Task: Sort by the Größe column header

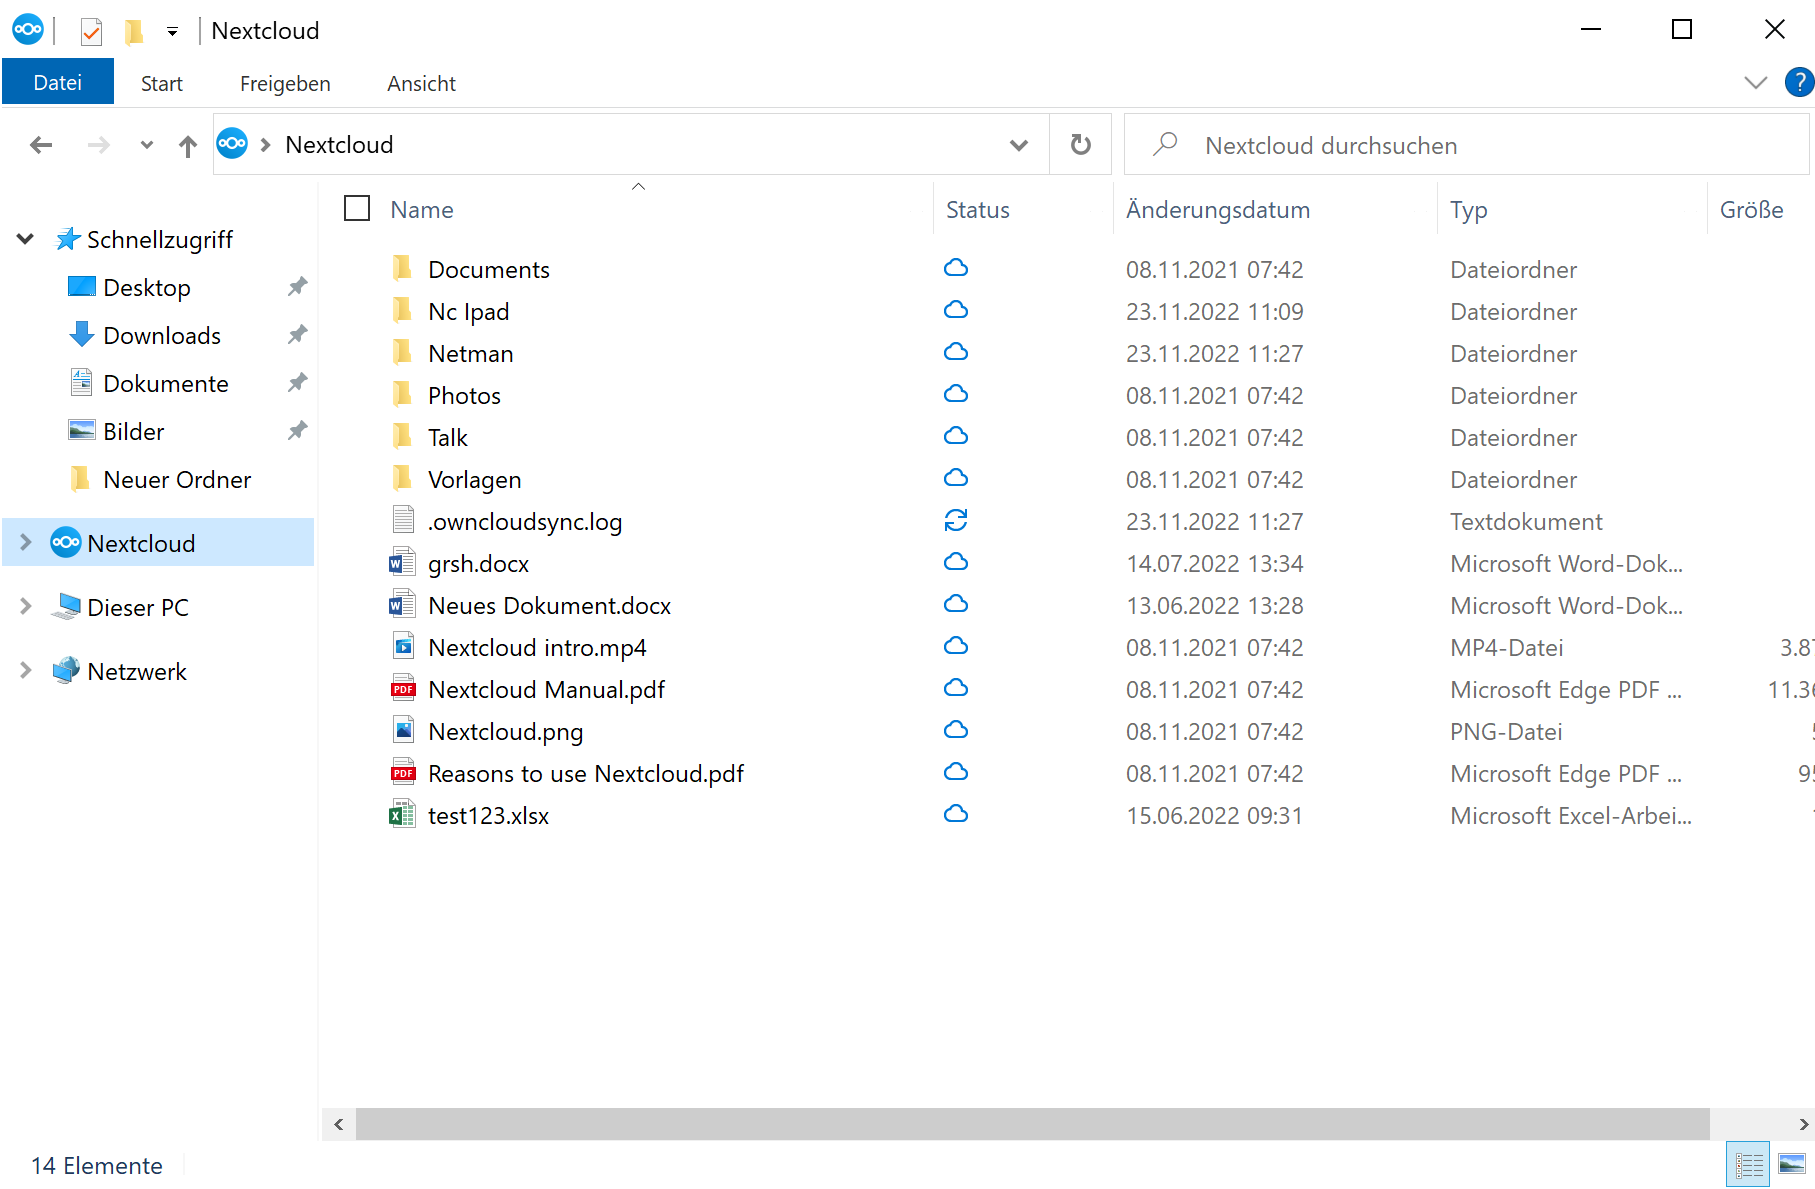Action: point(1751,210)
